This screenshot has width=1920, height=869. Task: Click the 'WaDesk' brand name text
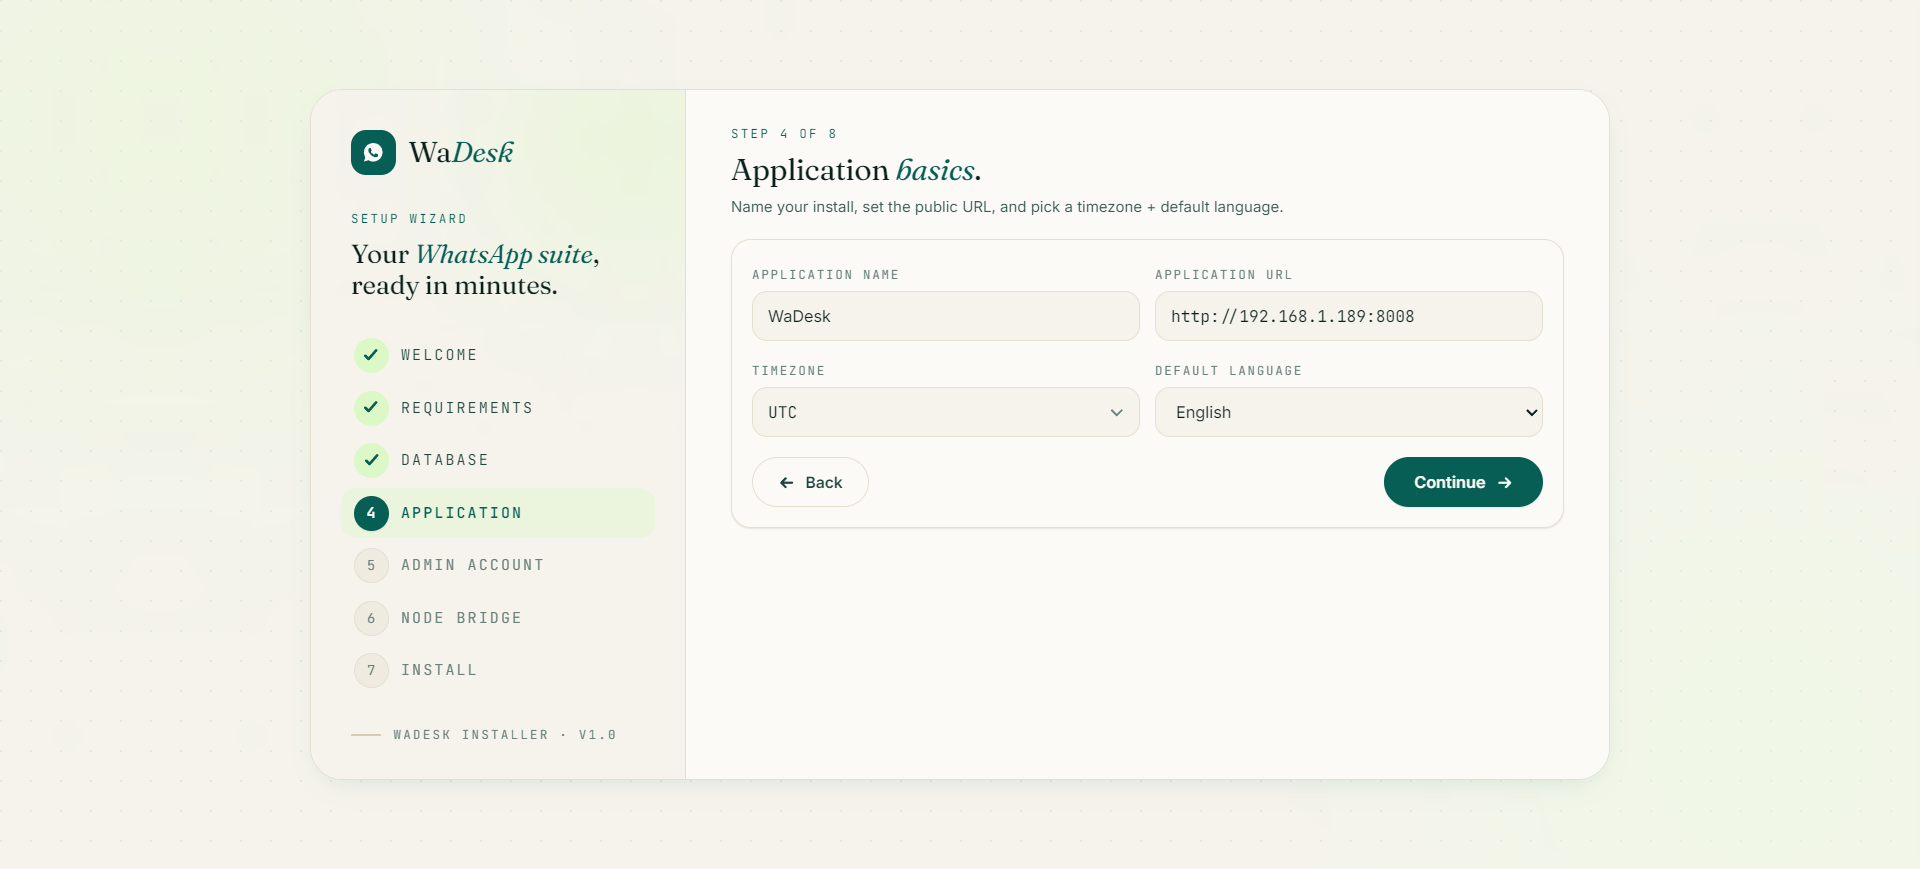461,152
